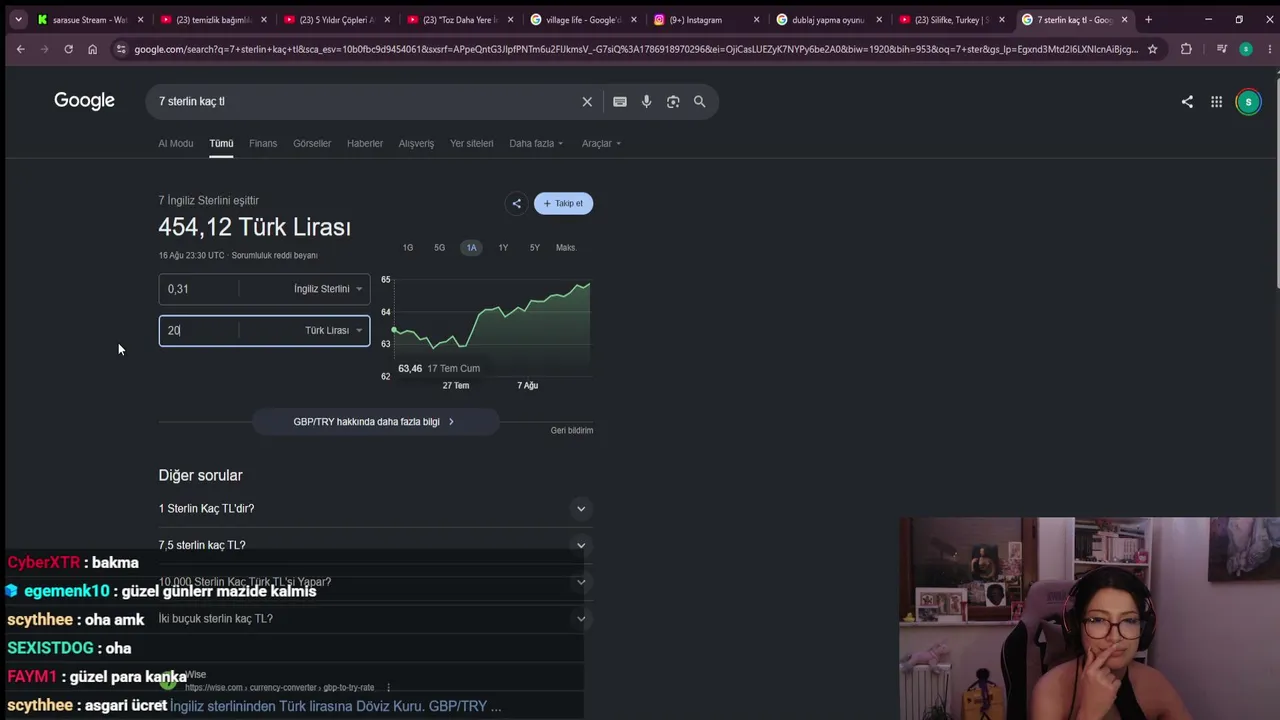Close the 'village life' Google tab
The height and width of the screenshot is (720, 1280).
coord(633,19)
